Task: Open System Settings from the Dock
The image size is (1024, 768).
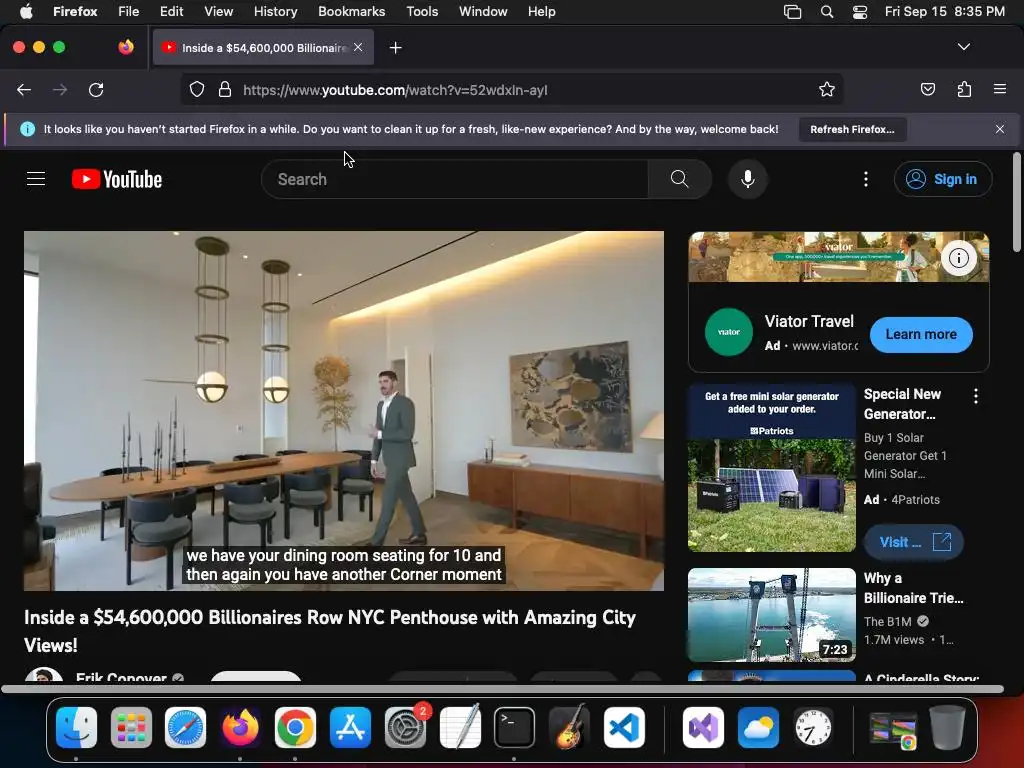Action: tap(406, 727)
